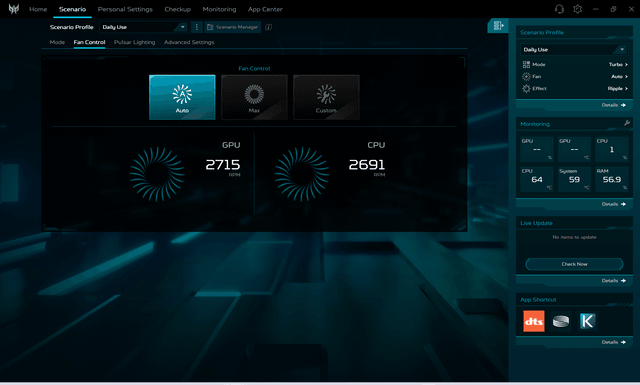640x385 pixels.
Task: Expand the Scenario Profile Daily Use dropdown
Action: coord(144,27)
